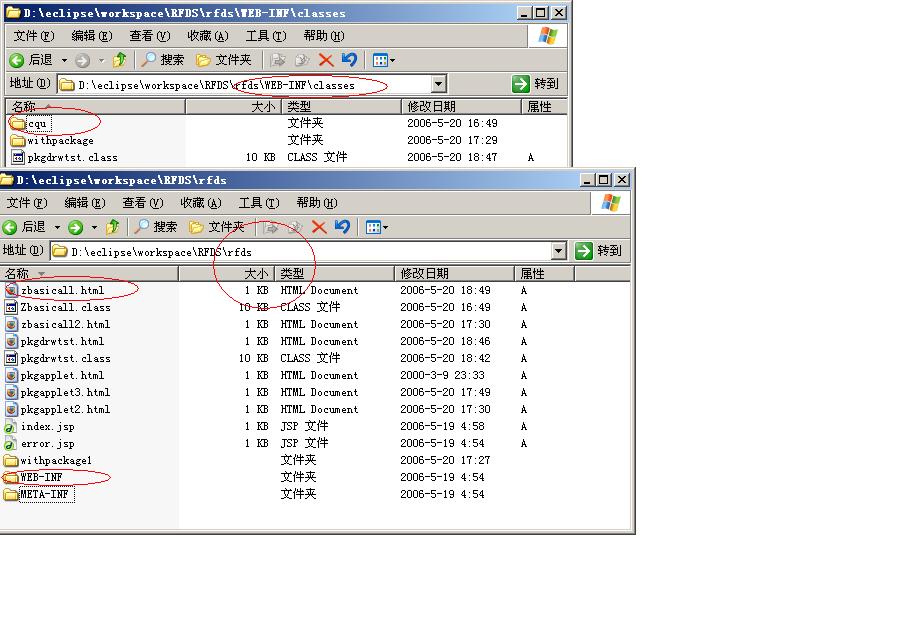The height and width of the screenshot is (626, 899).
Task: Click Forward arrow in classes window toolbar
Action: tap(83, 60)
